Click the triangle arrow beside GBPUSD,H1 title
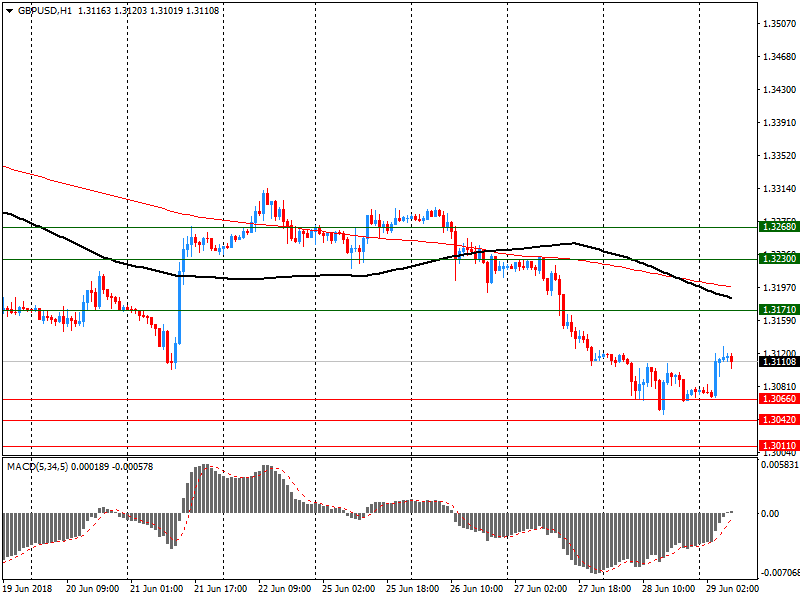800x600 pixels. pos(8,10)
